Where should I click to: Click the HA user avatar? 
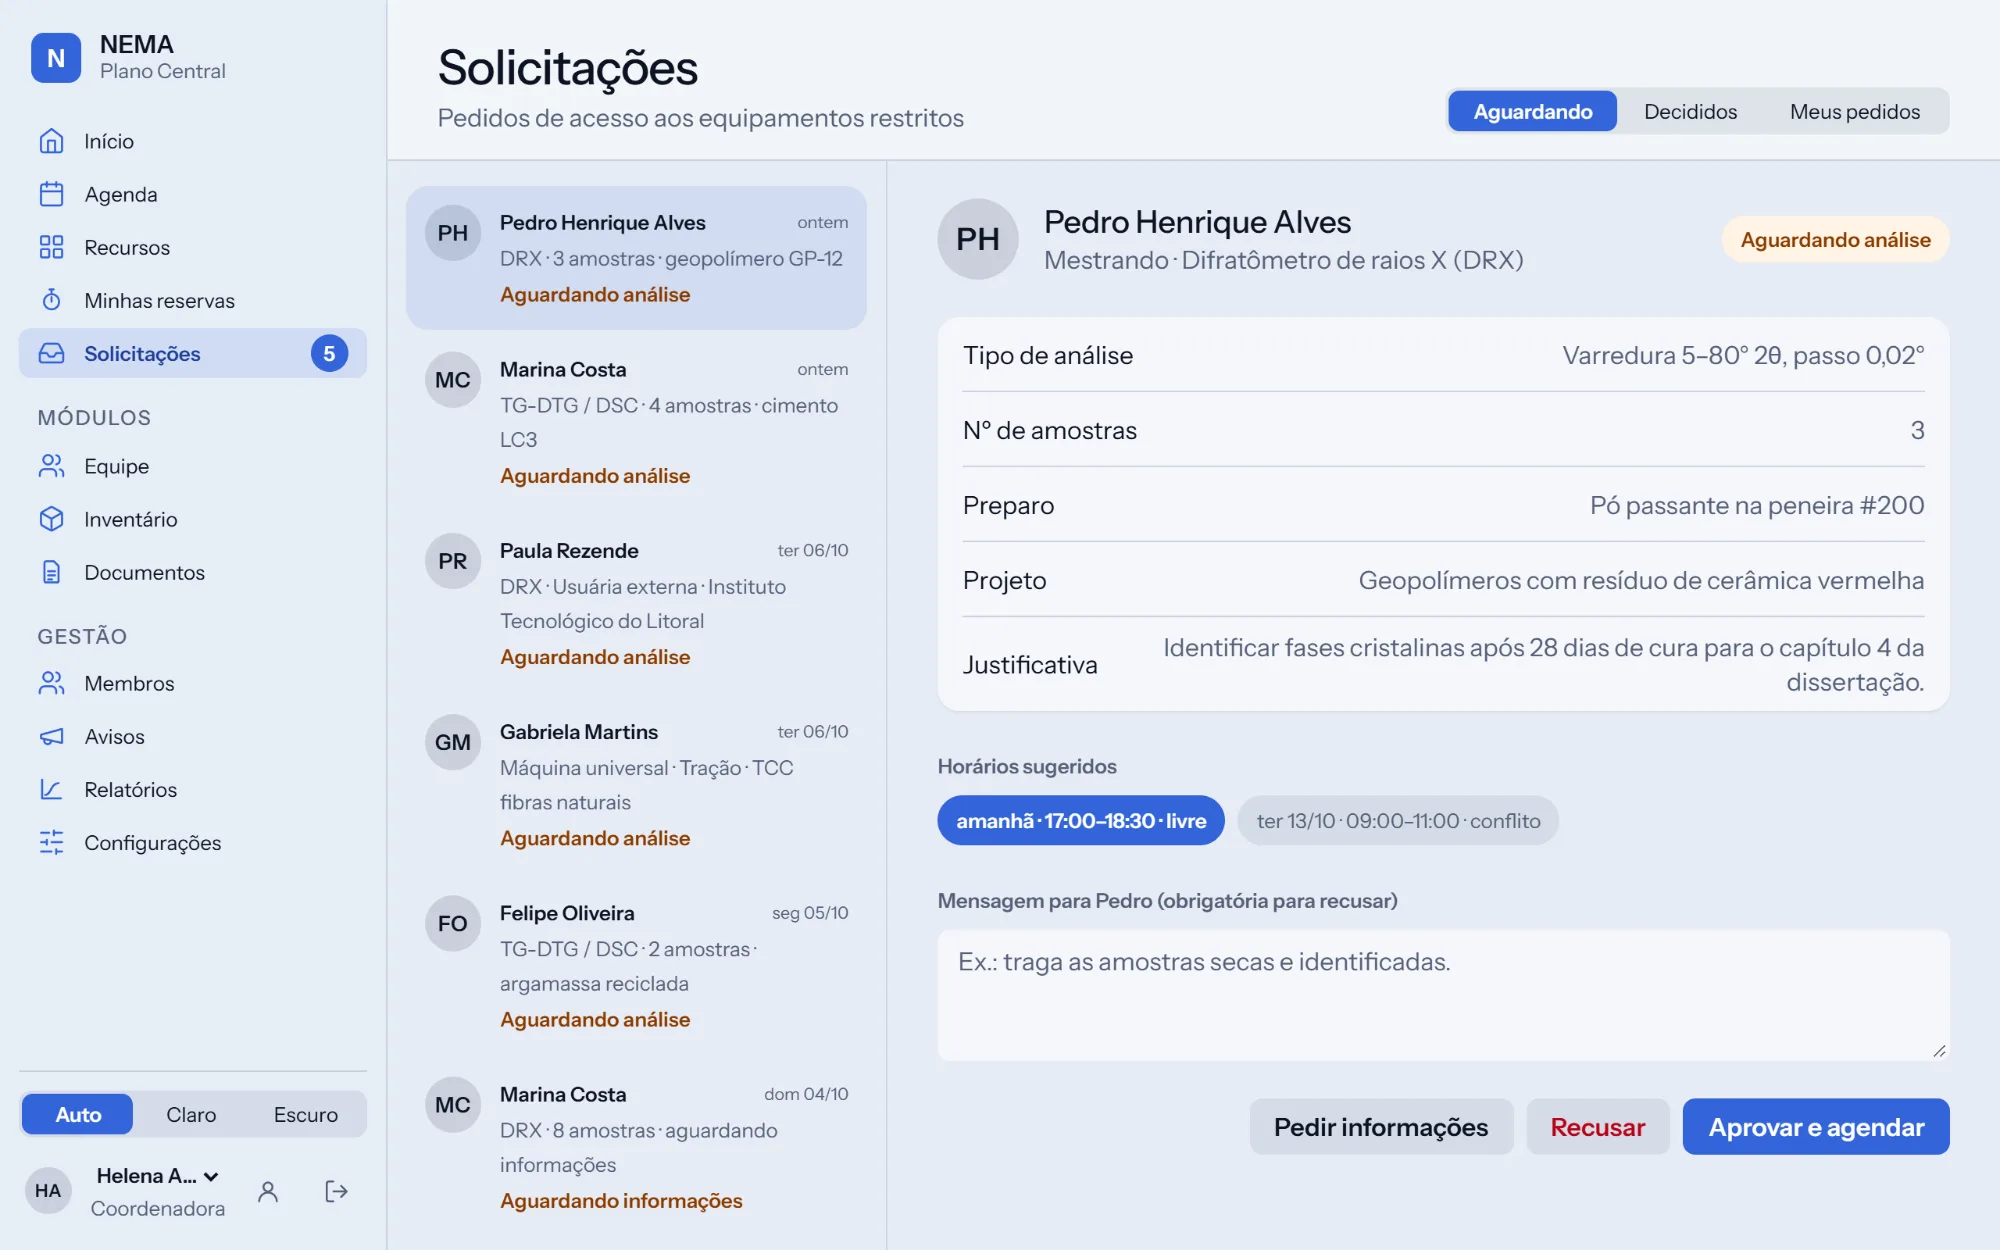48,1191
